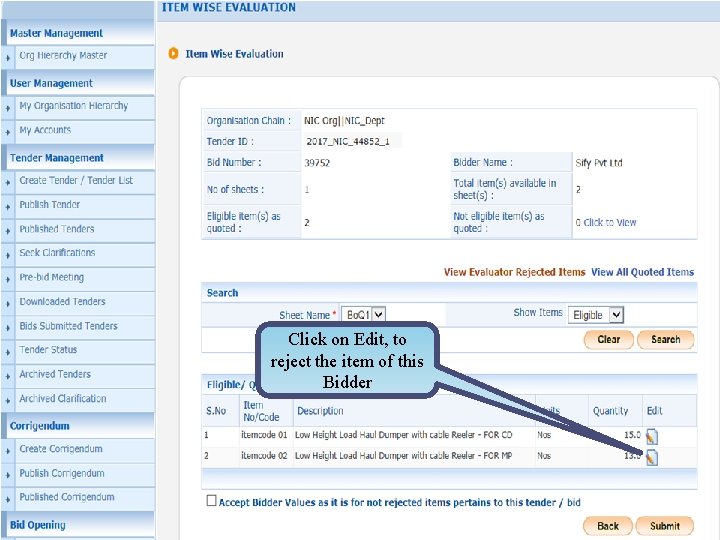
Task: Click arrow icon beside My Accounts
Action: [8, 133]
